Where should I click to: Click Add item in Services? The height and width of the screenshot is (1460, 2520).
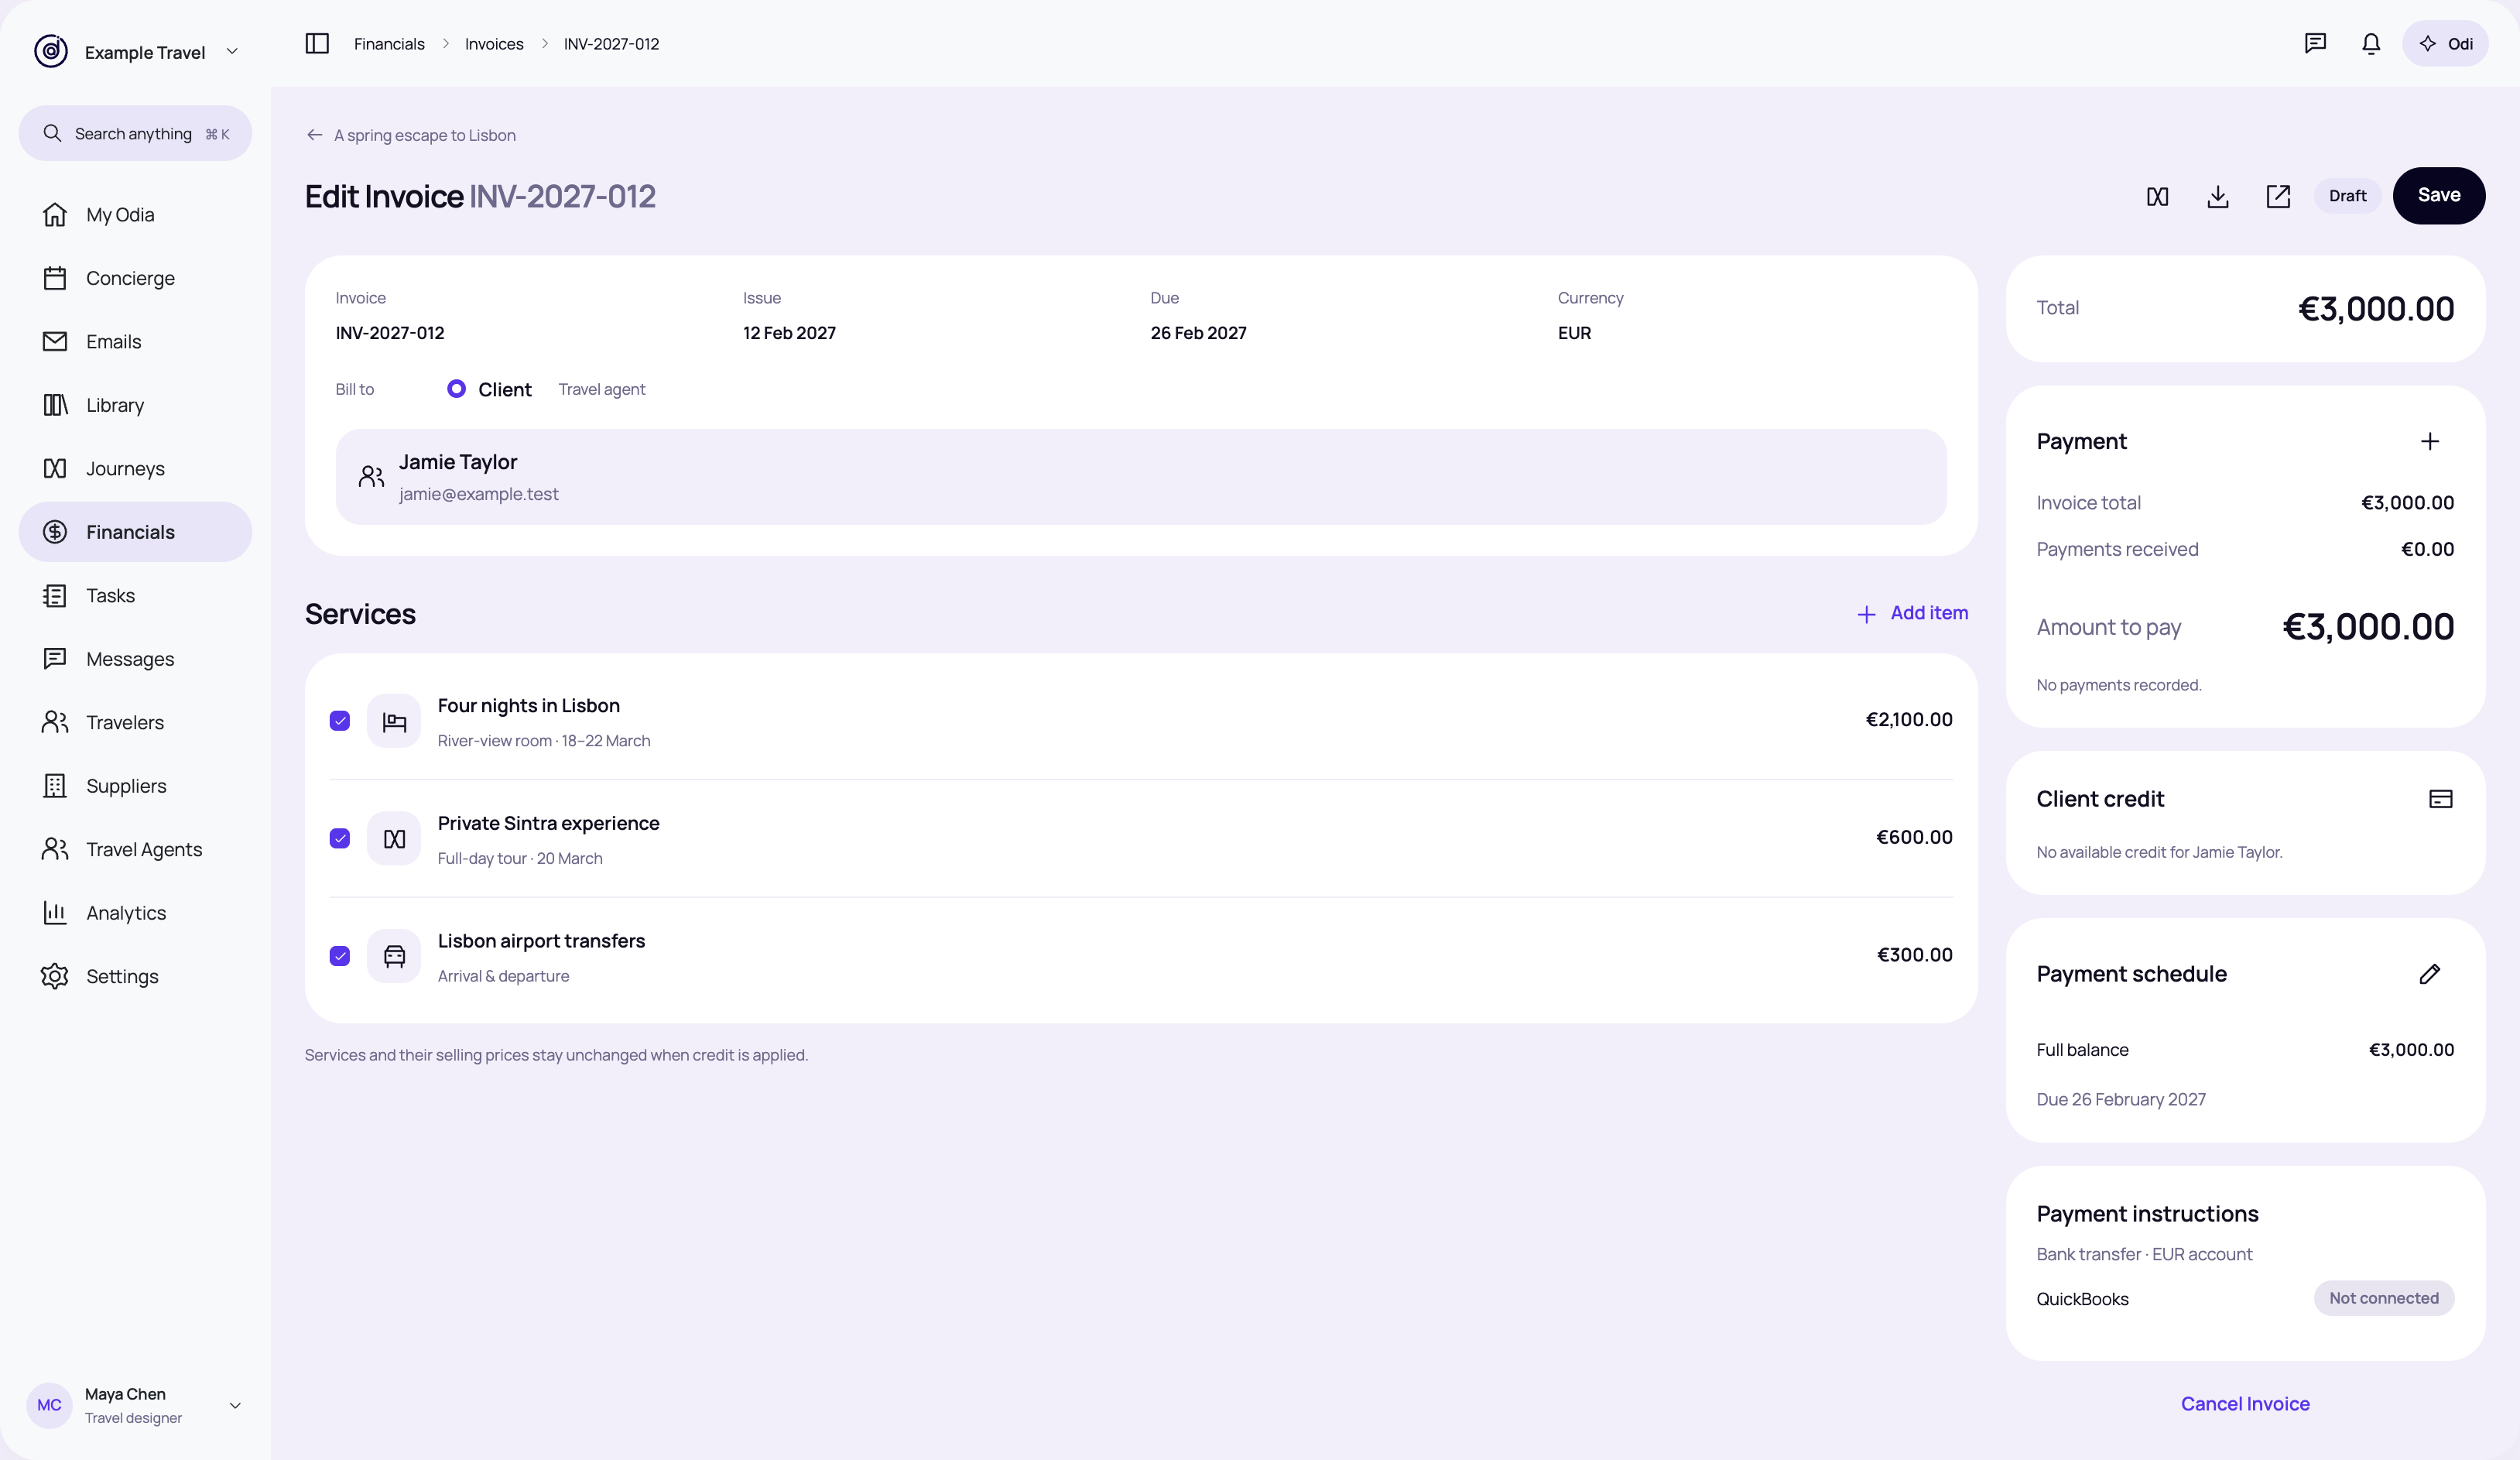point(1912,613)
